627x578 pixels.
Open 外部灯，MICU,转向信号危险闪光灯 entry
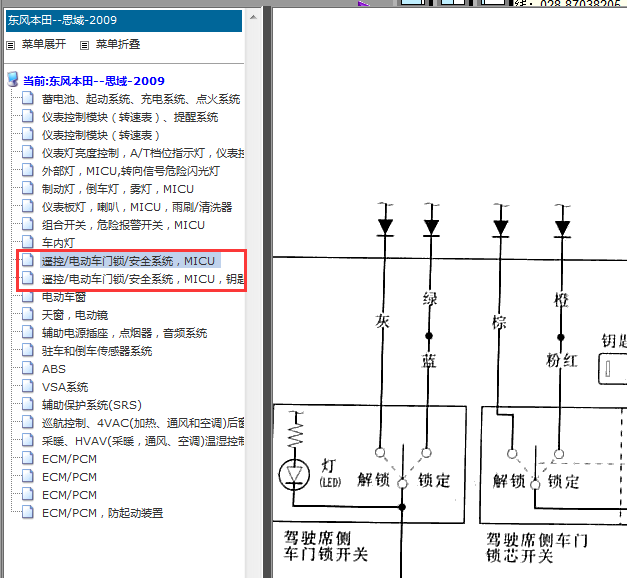[131, 171]
